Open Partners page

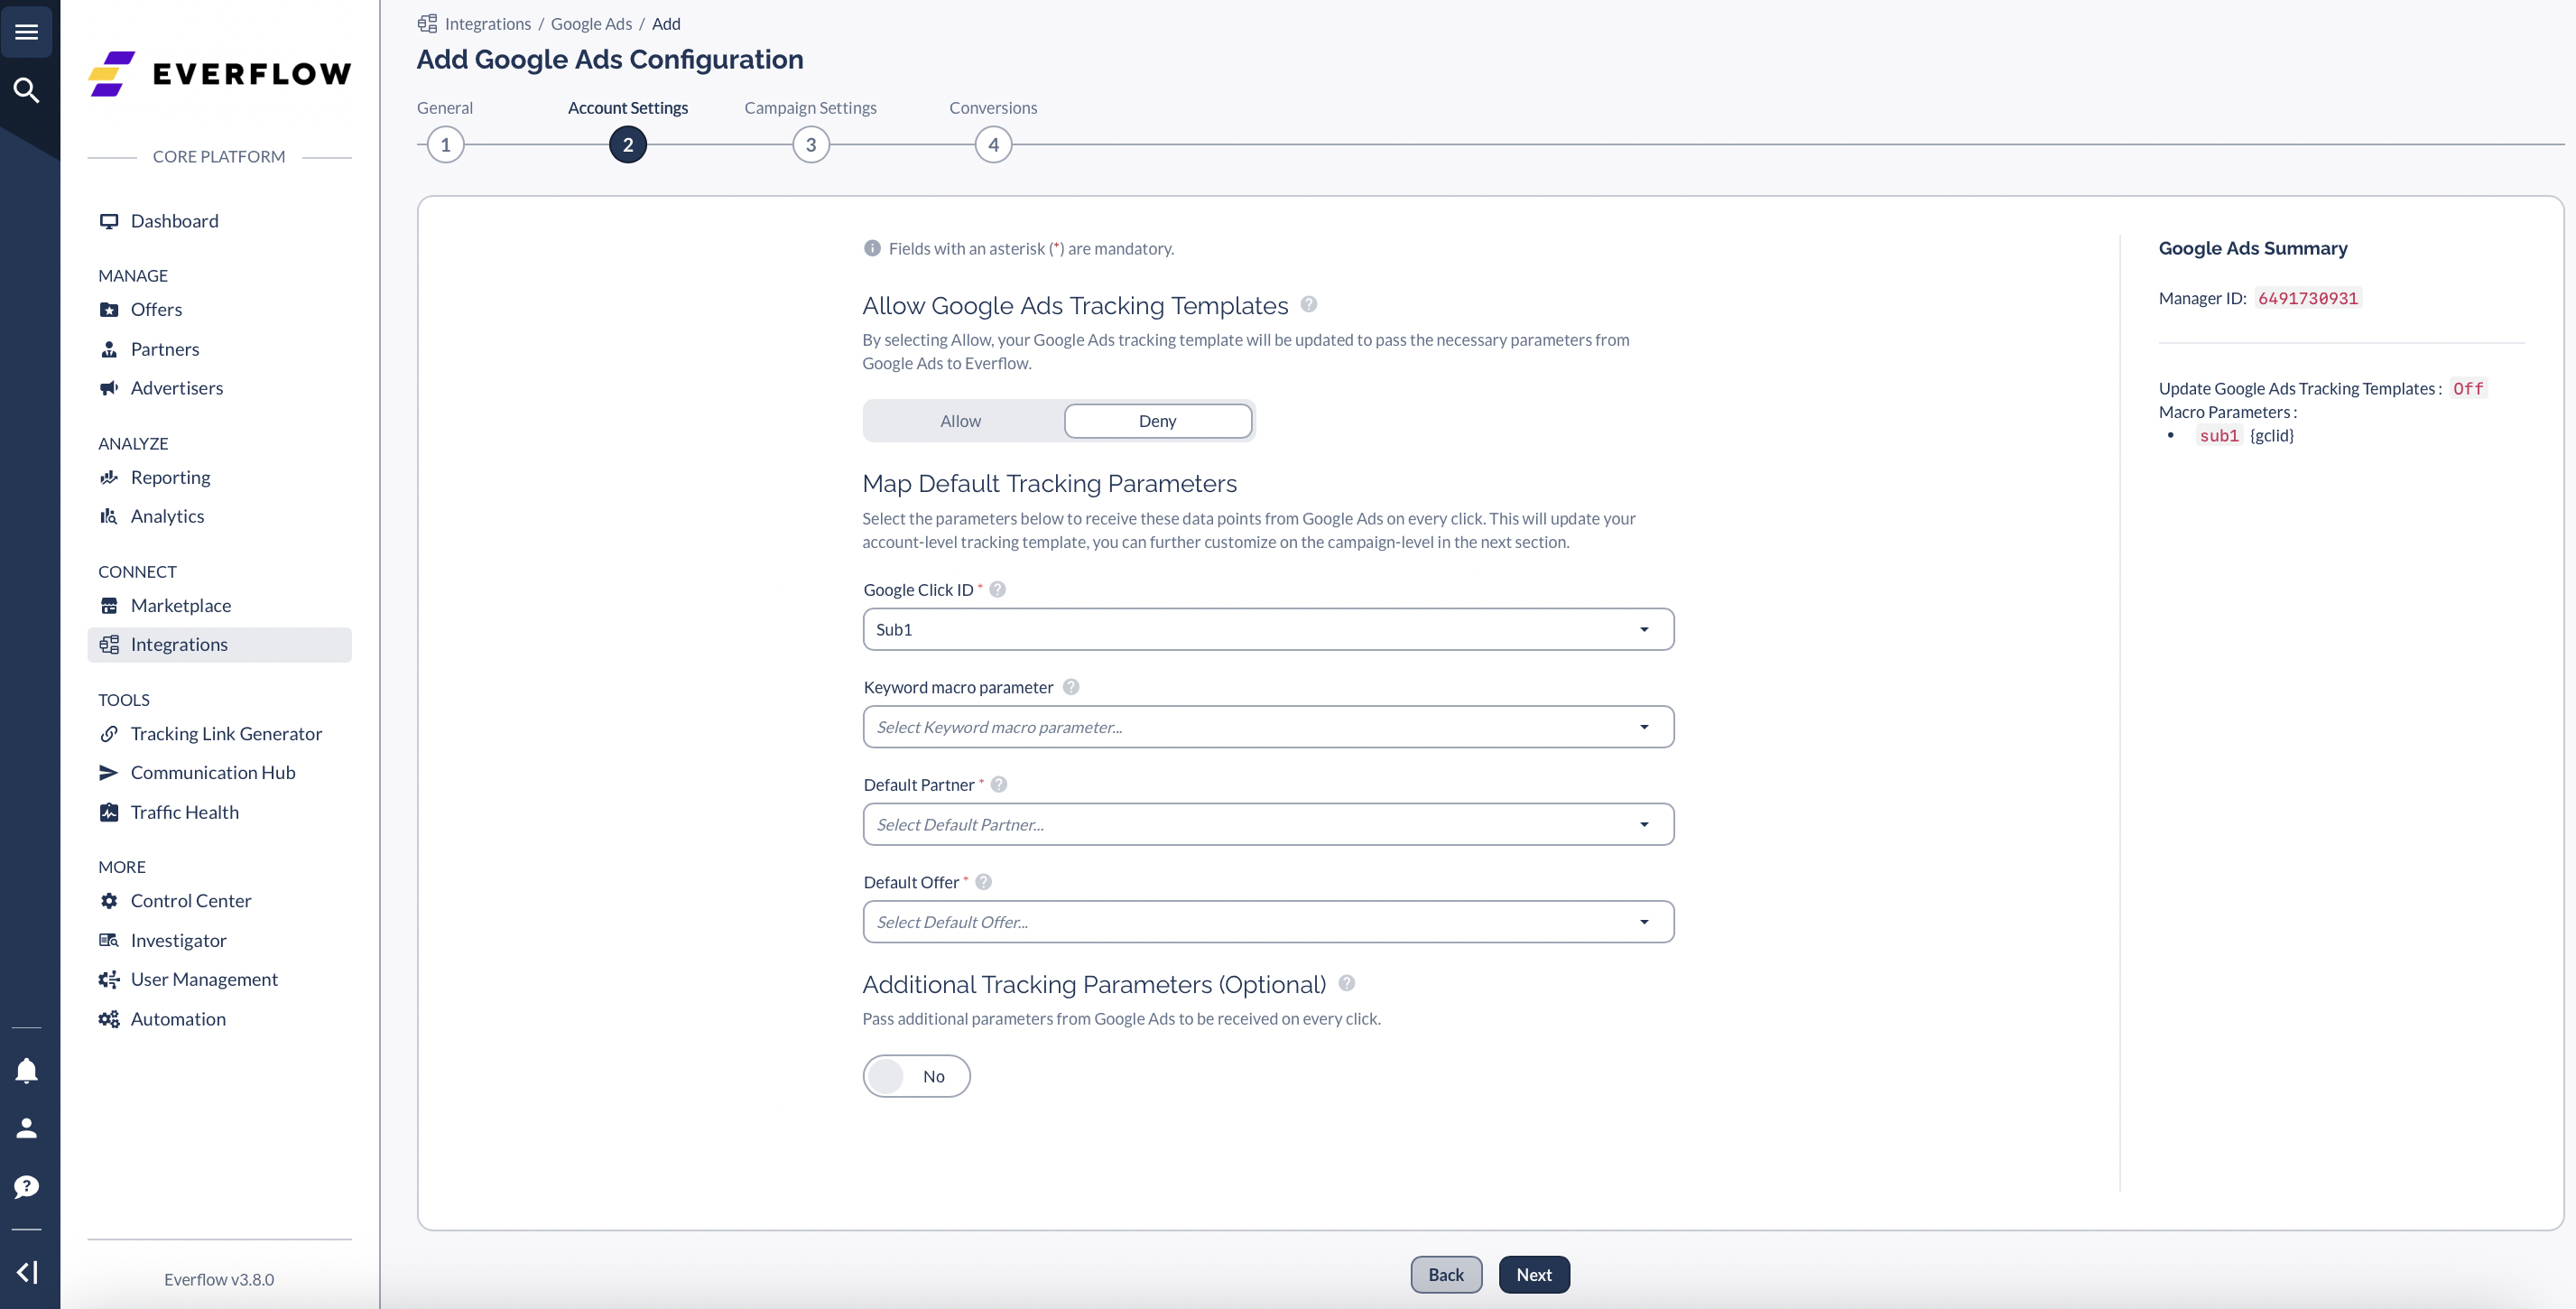coord(219,349)
